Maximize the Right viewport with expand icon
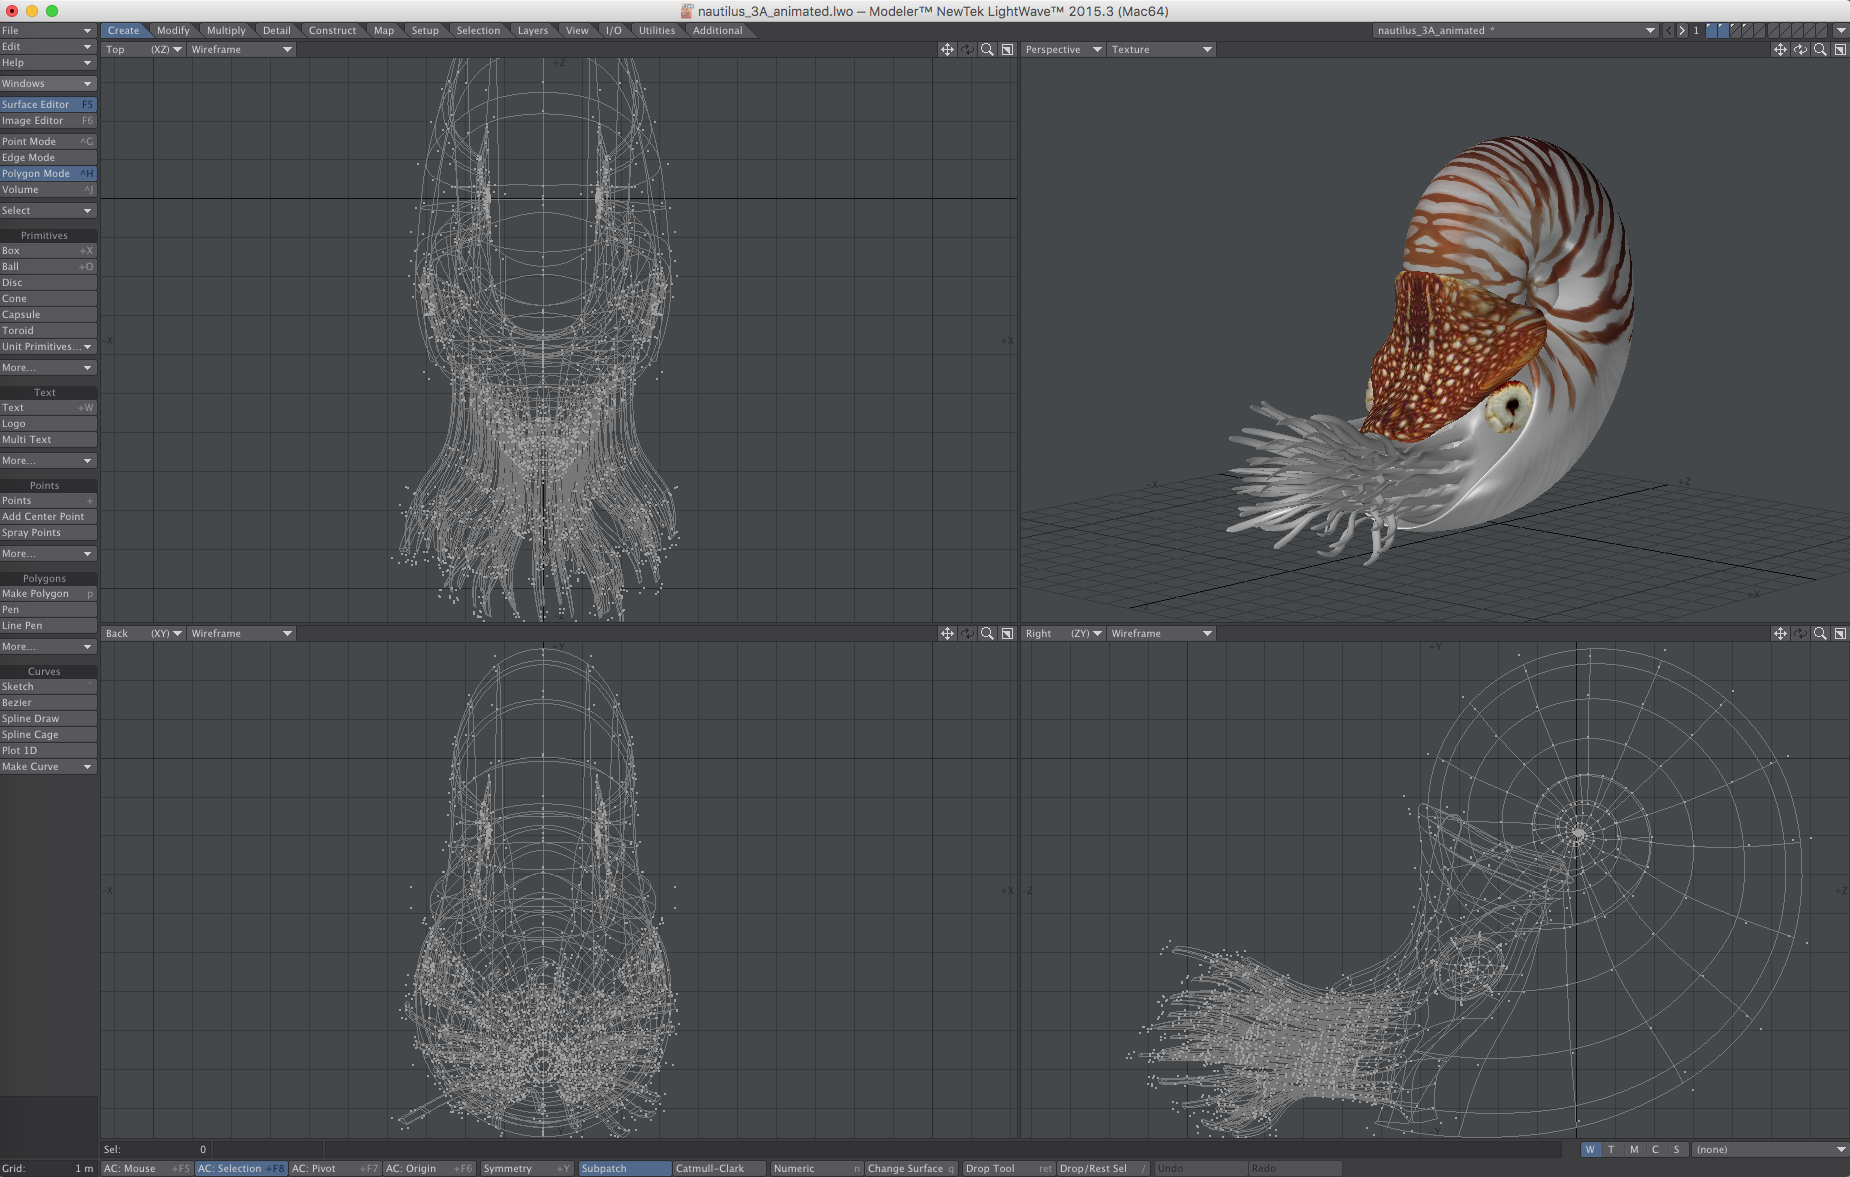 [1840, 633]
